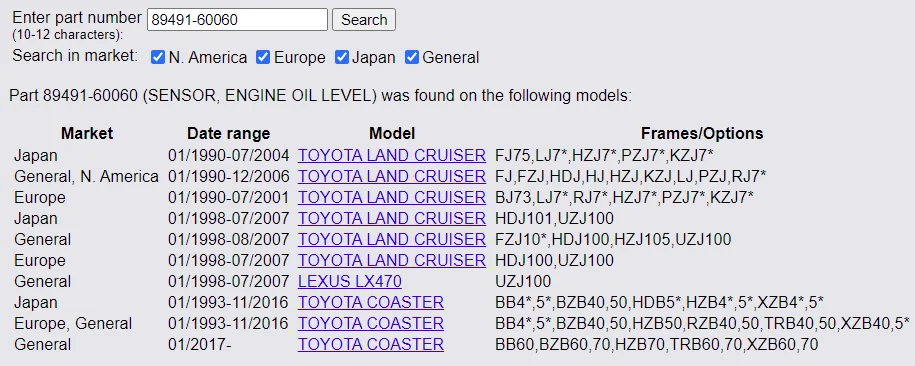Open Toyota Coaster link for Japan market
The image size is (915, 366).
pyautogui.click(x=371, y=302)
